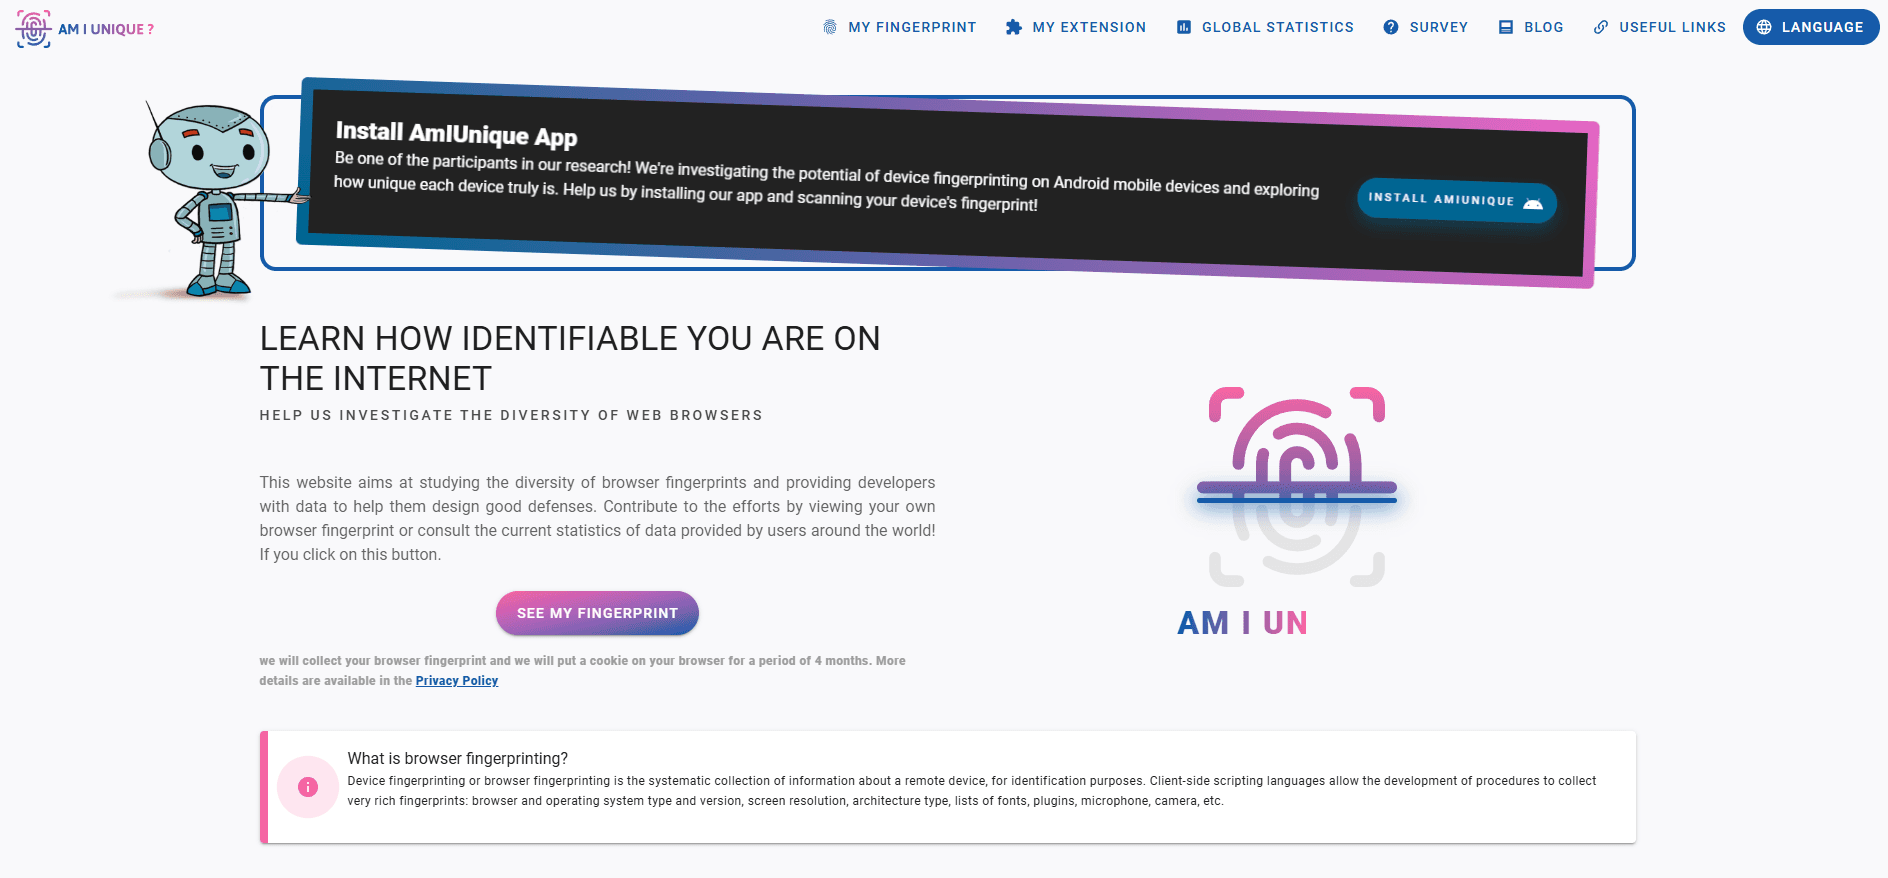Click the large animated fingerprint scan graphic
This screenshot has height=878, width=1888.
click(1297, 487)
